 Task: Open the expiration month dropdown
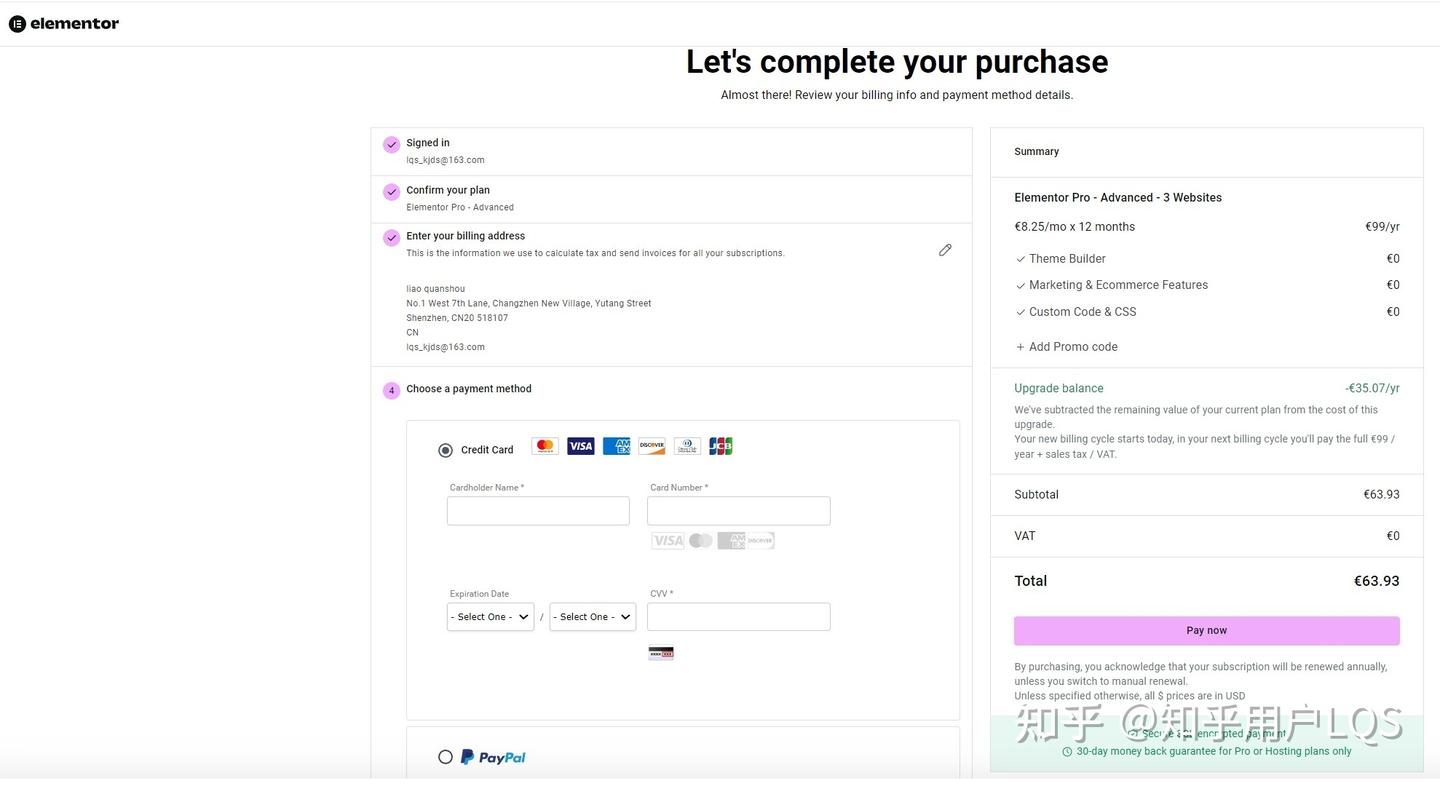pos(490,616)
